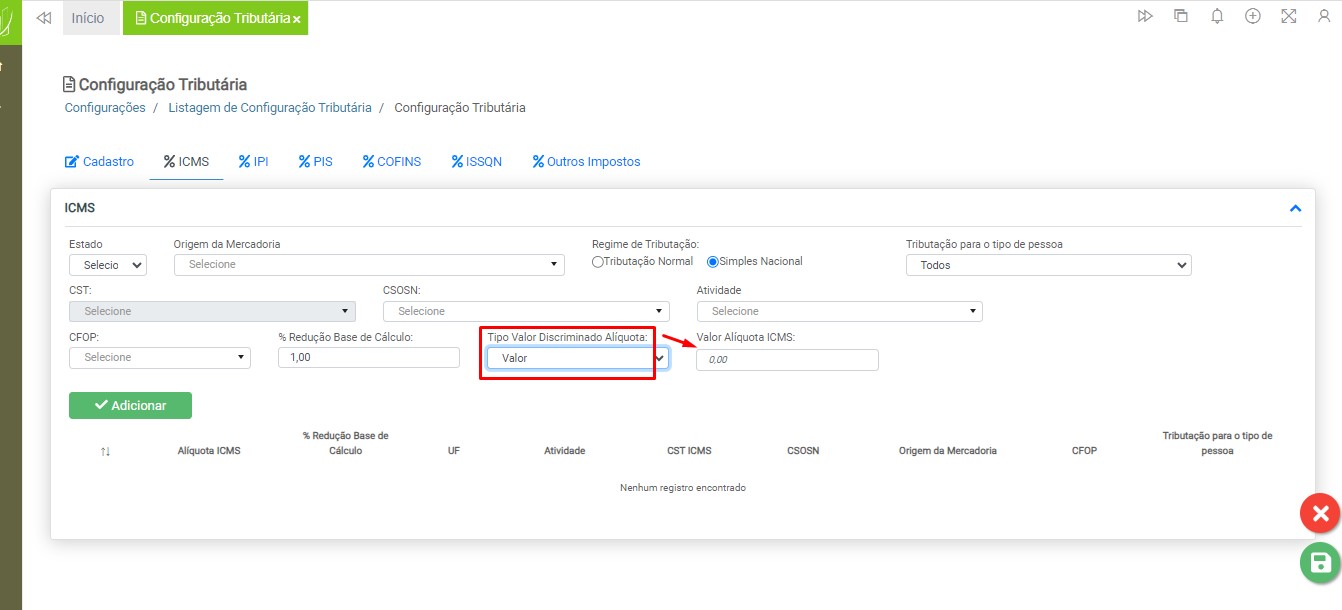Expand the Origem da Mercadoria dropdown
The height and width of the screenshot is (610, 1342).
[x=369, y=265]
